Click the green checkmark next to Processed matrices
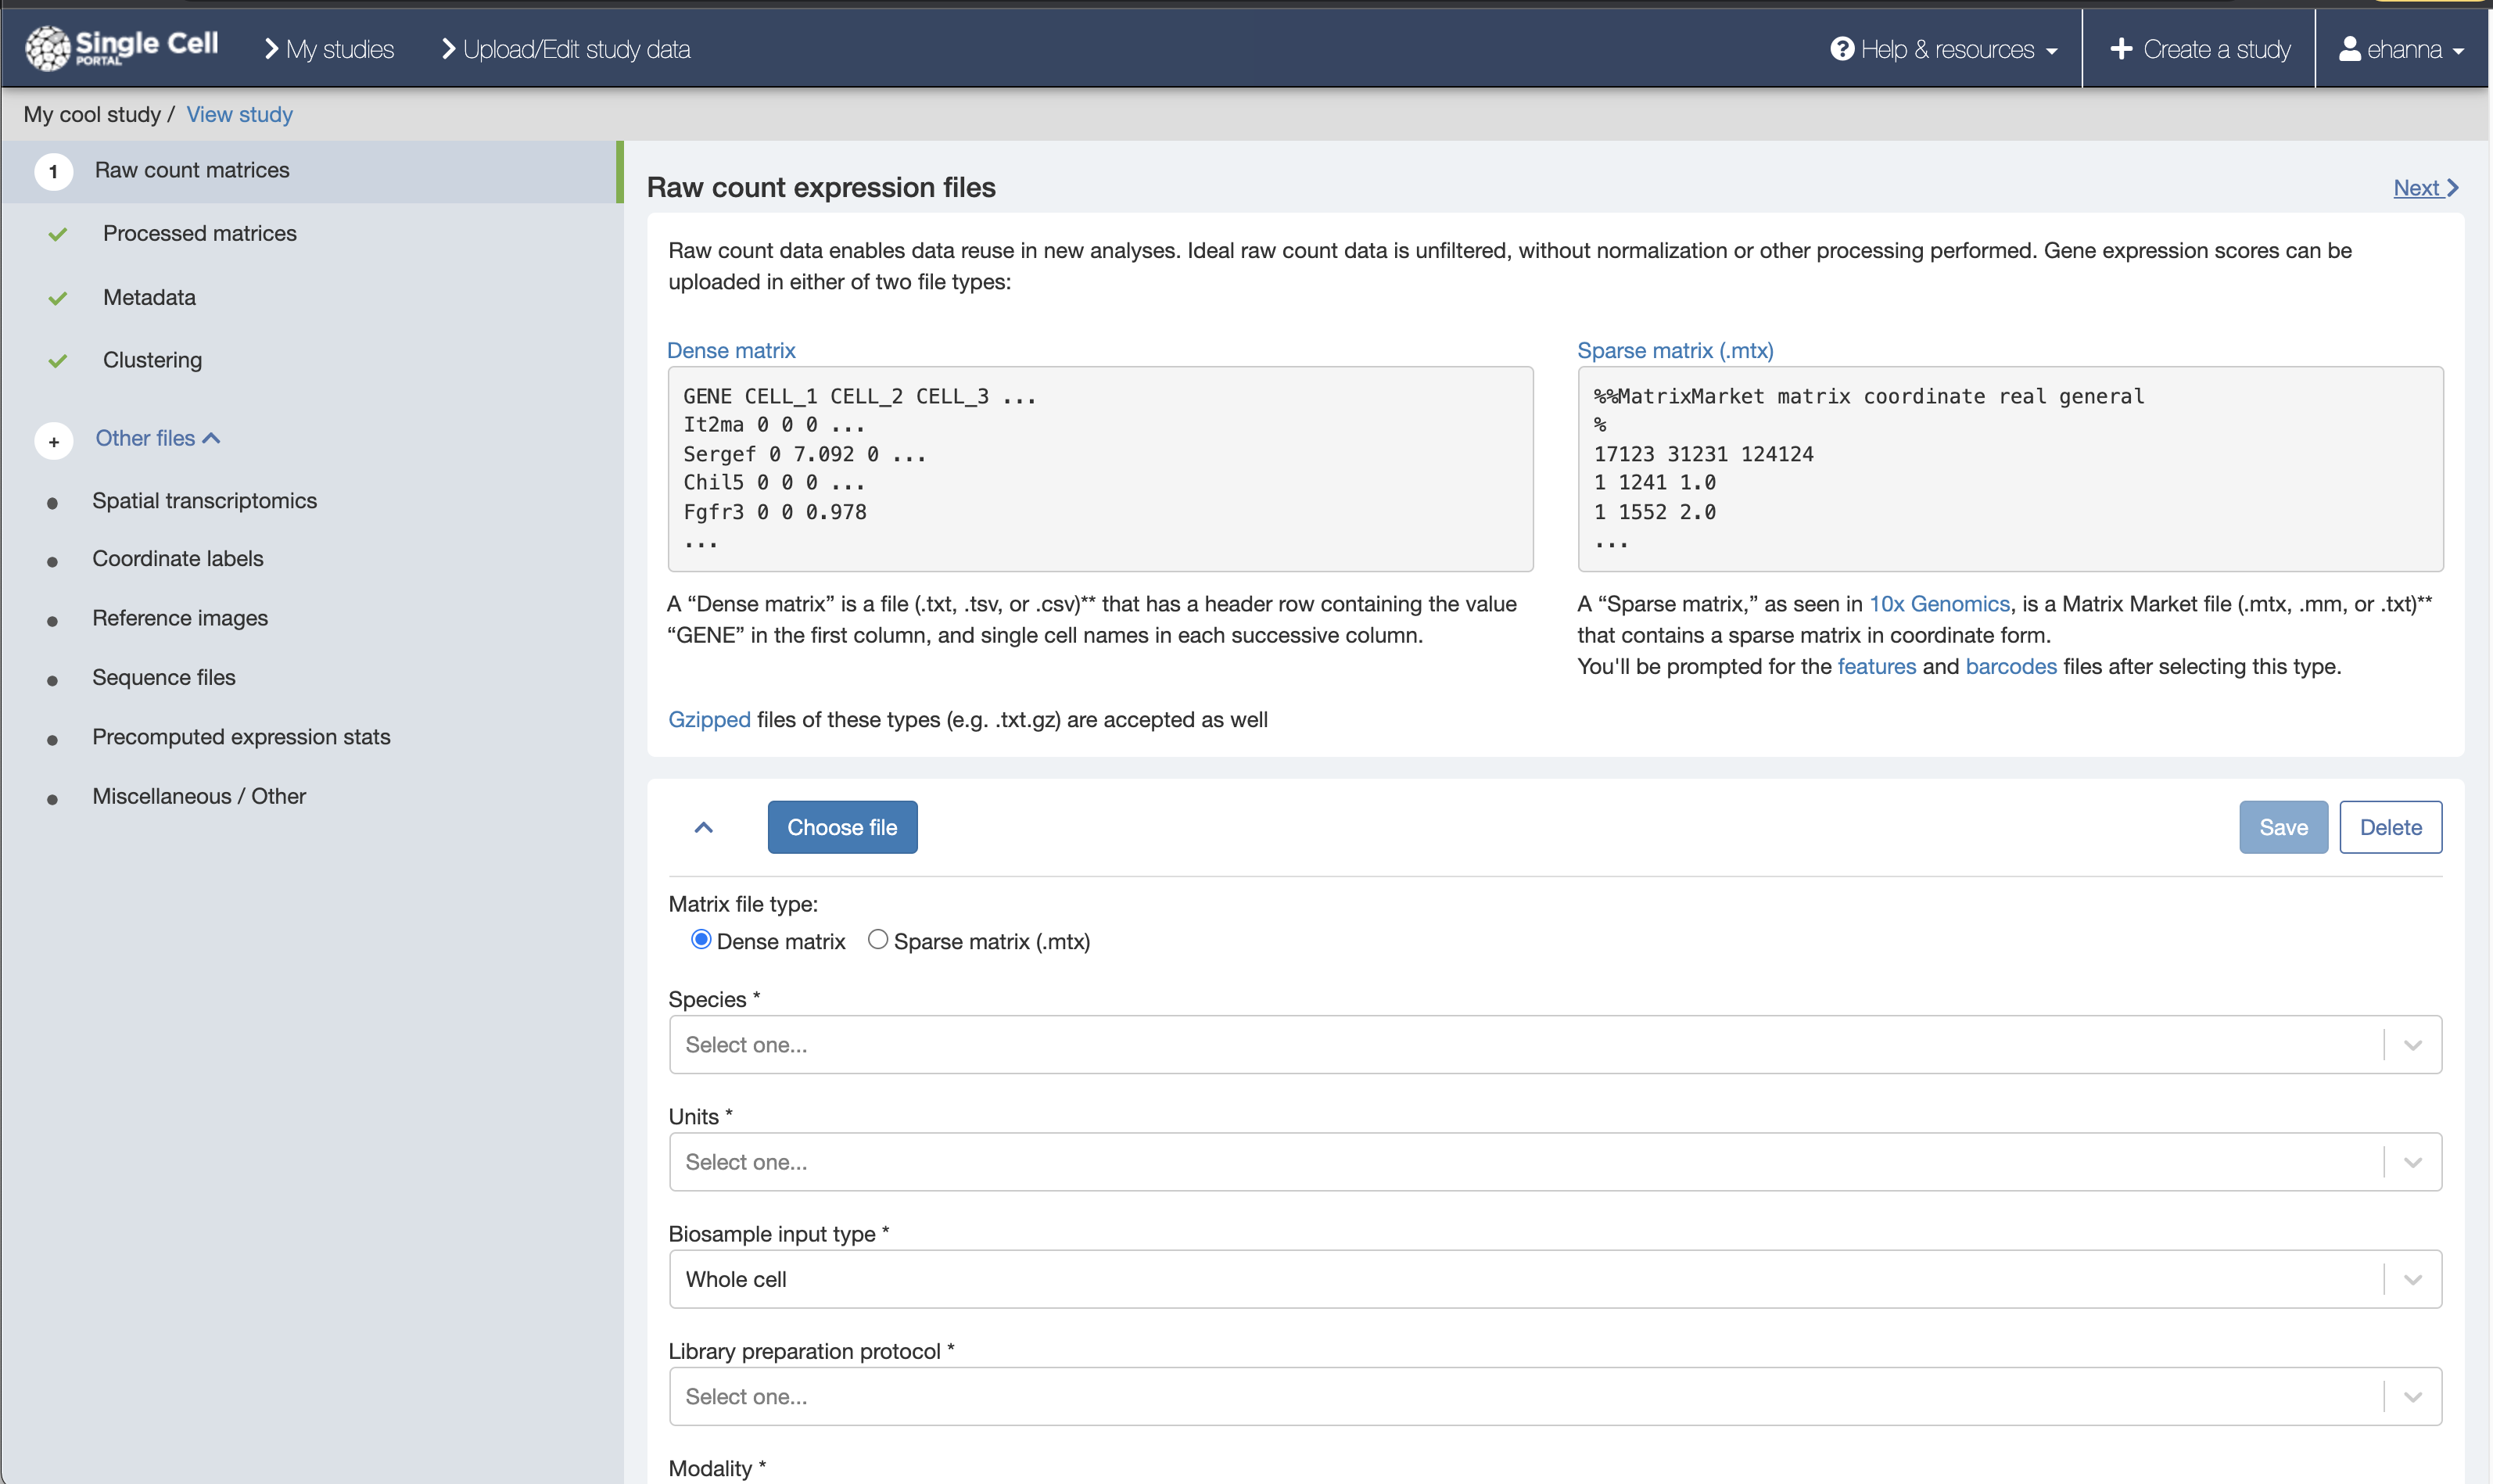The width and height of the screenshot is (2493, 1484). coord(58,234)
